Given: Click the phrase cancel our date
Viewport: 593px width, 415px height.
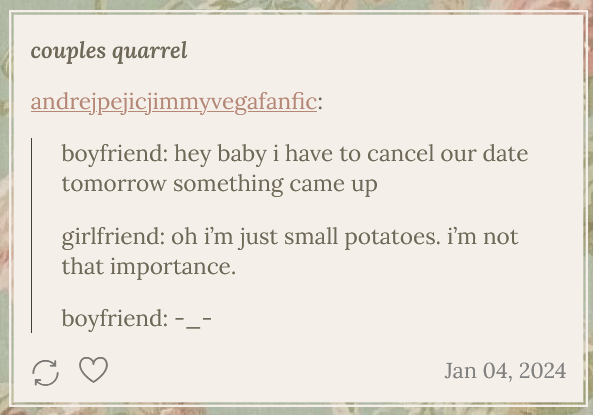Looking at the screenshot, I should pos(447,154).
